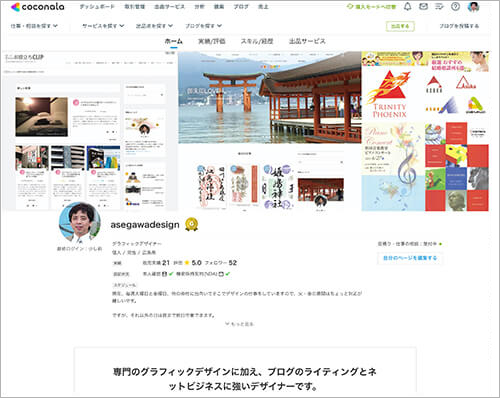Click the Itsukushima shrine cover image
This screenshot has height=398, width=500.
tap(269, 98)
